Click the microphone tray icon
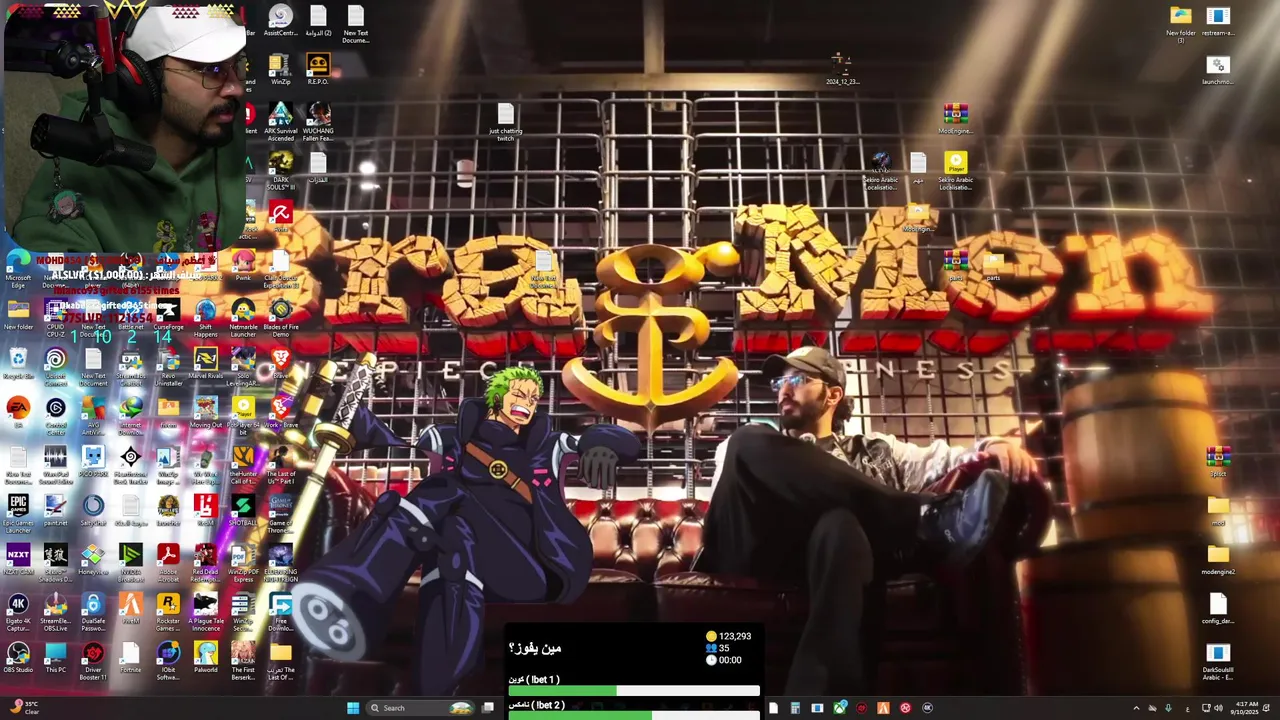This screenshot has height=720, width=1280. [1168, 708]
